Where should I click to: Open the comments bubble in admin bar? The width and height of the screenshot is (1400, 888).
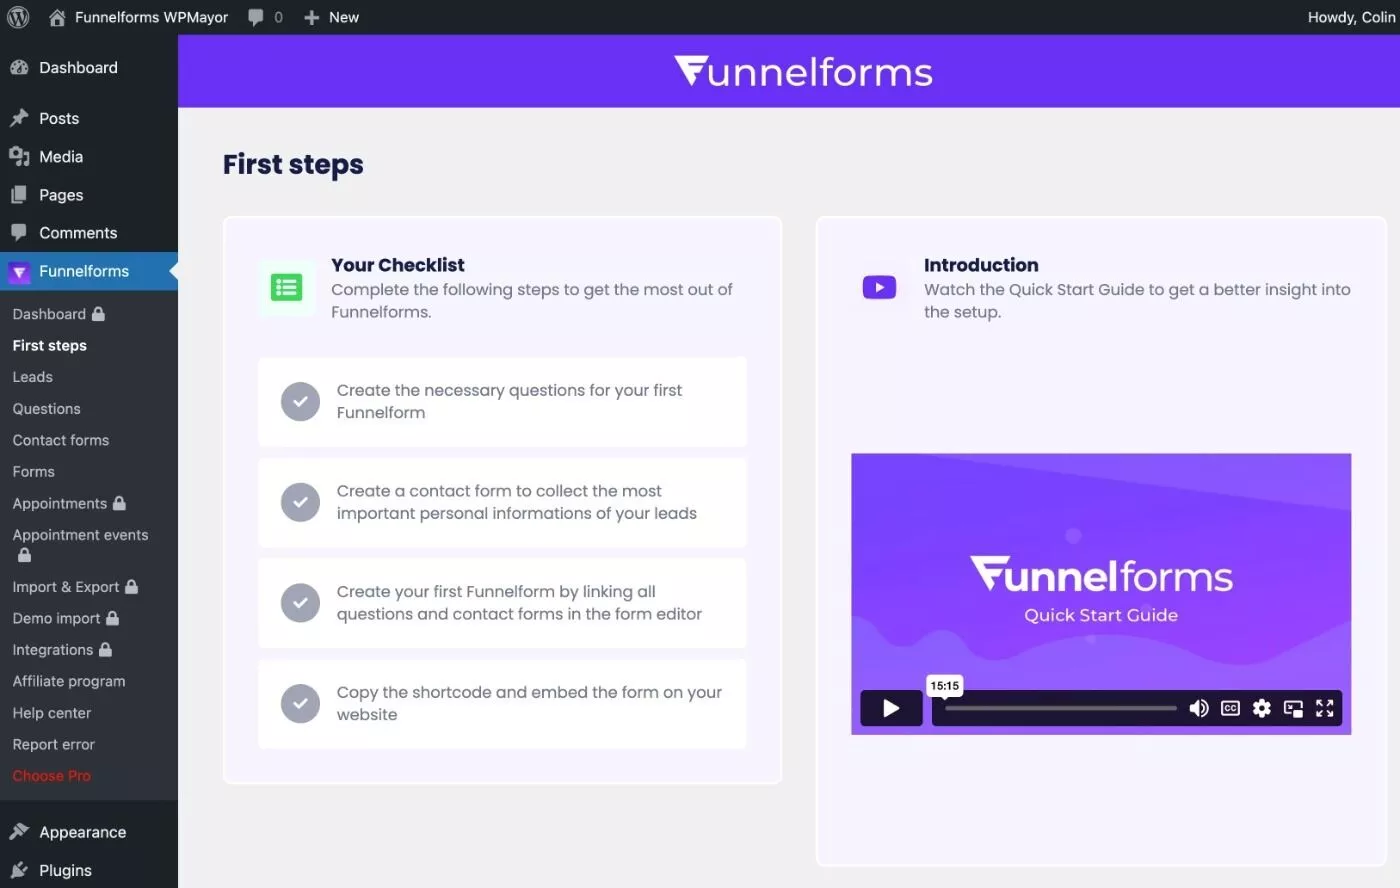click(256, 17)
